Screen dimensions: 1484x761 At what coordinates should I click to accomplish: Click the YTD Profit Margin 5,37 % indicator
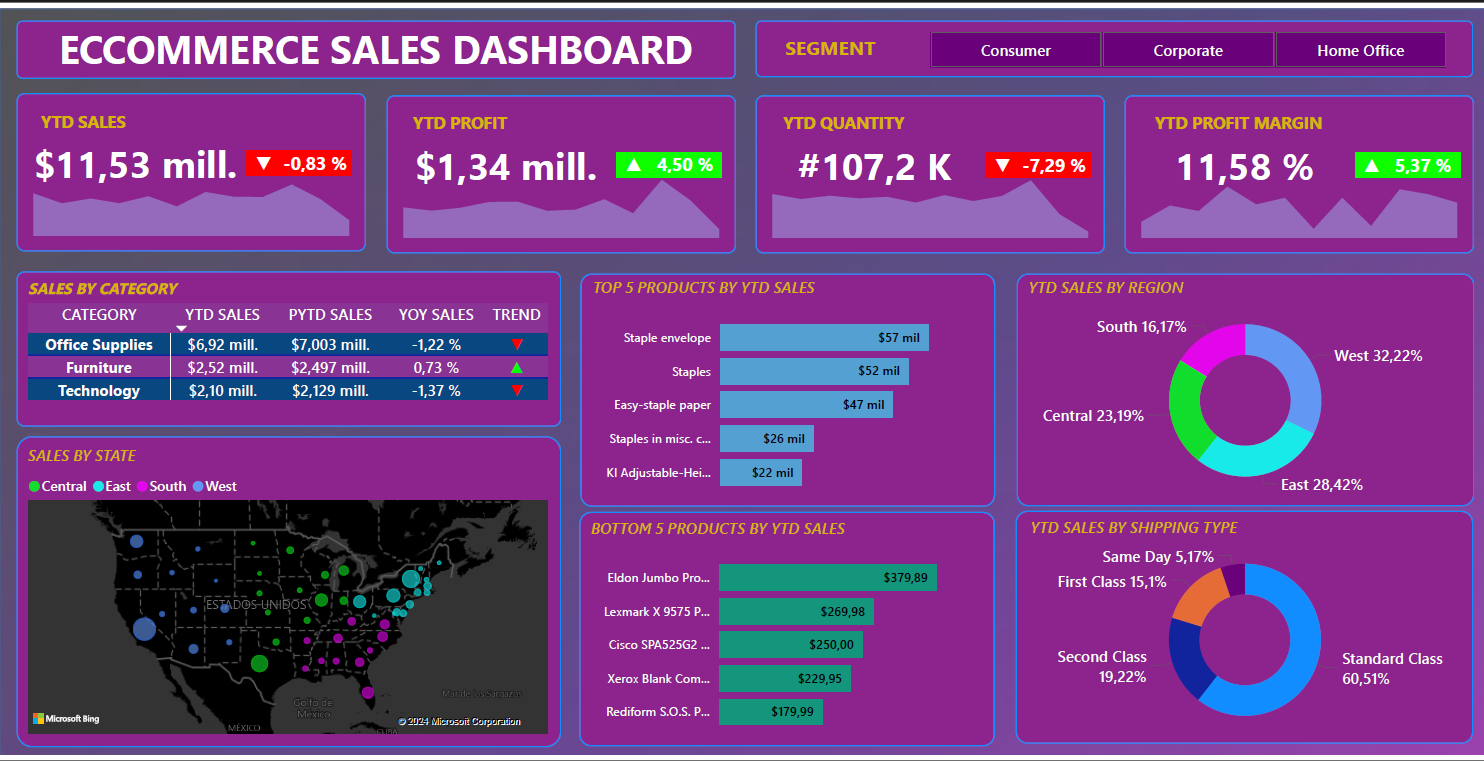click(1407, 165)
